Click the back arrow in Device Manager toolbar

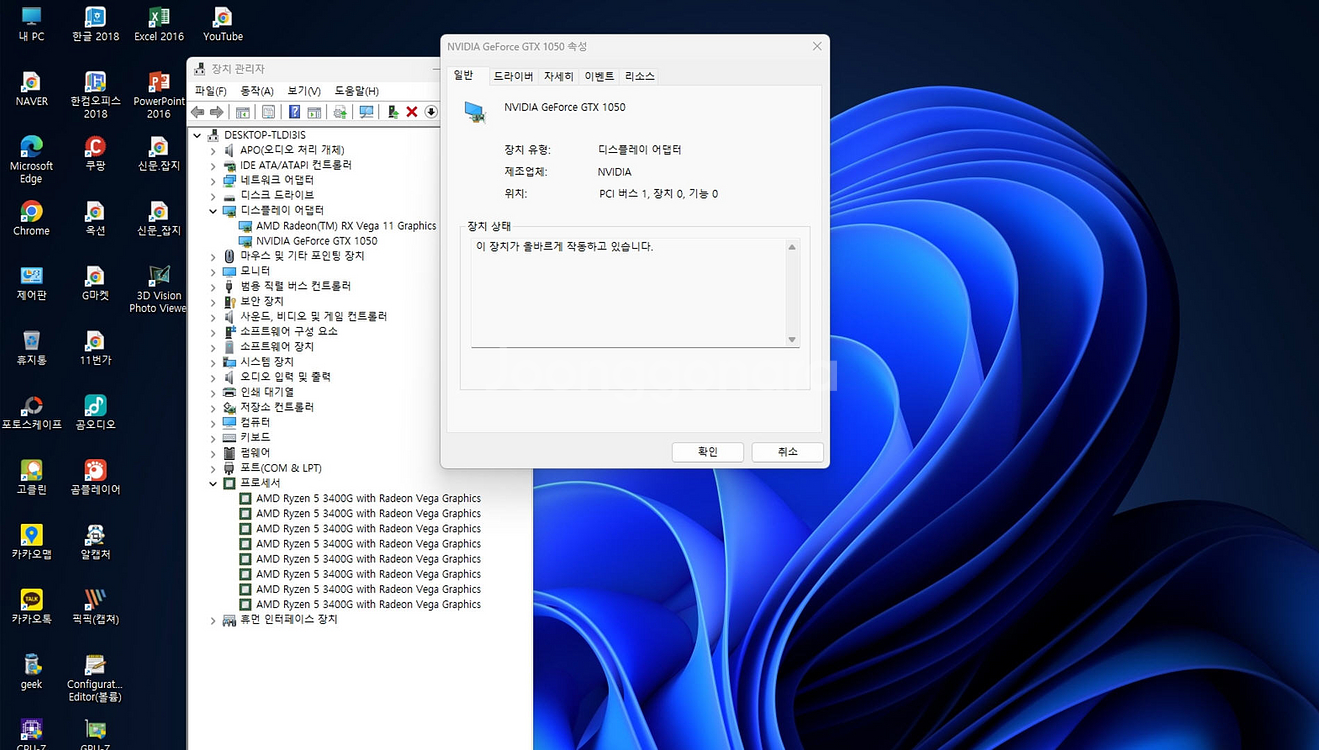click(198, 112)
